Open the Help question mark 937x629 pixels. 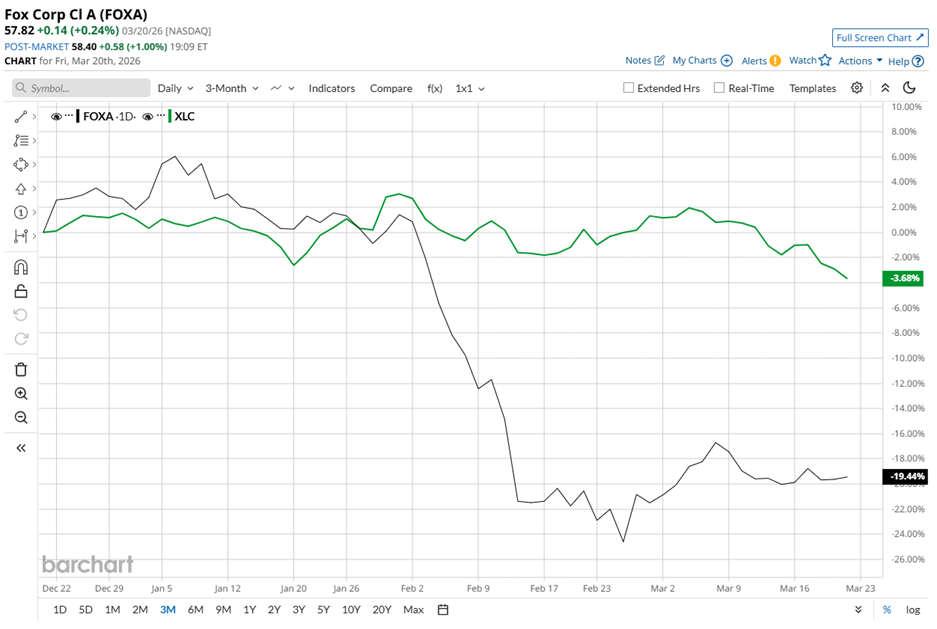918,61
